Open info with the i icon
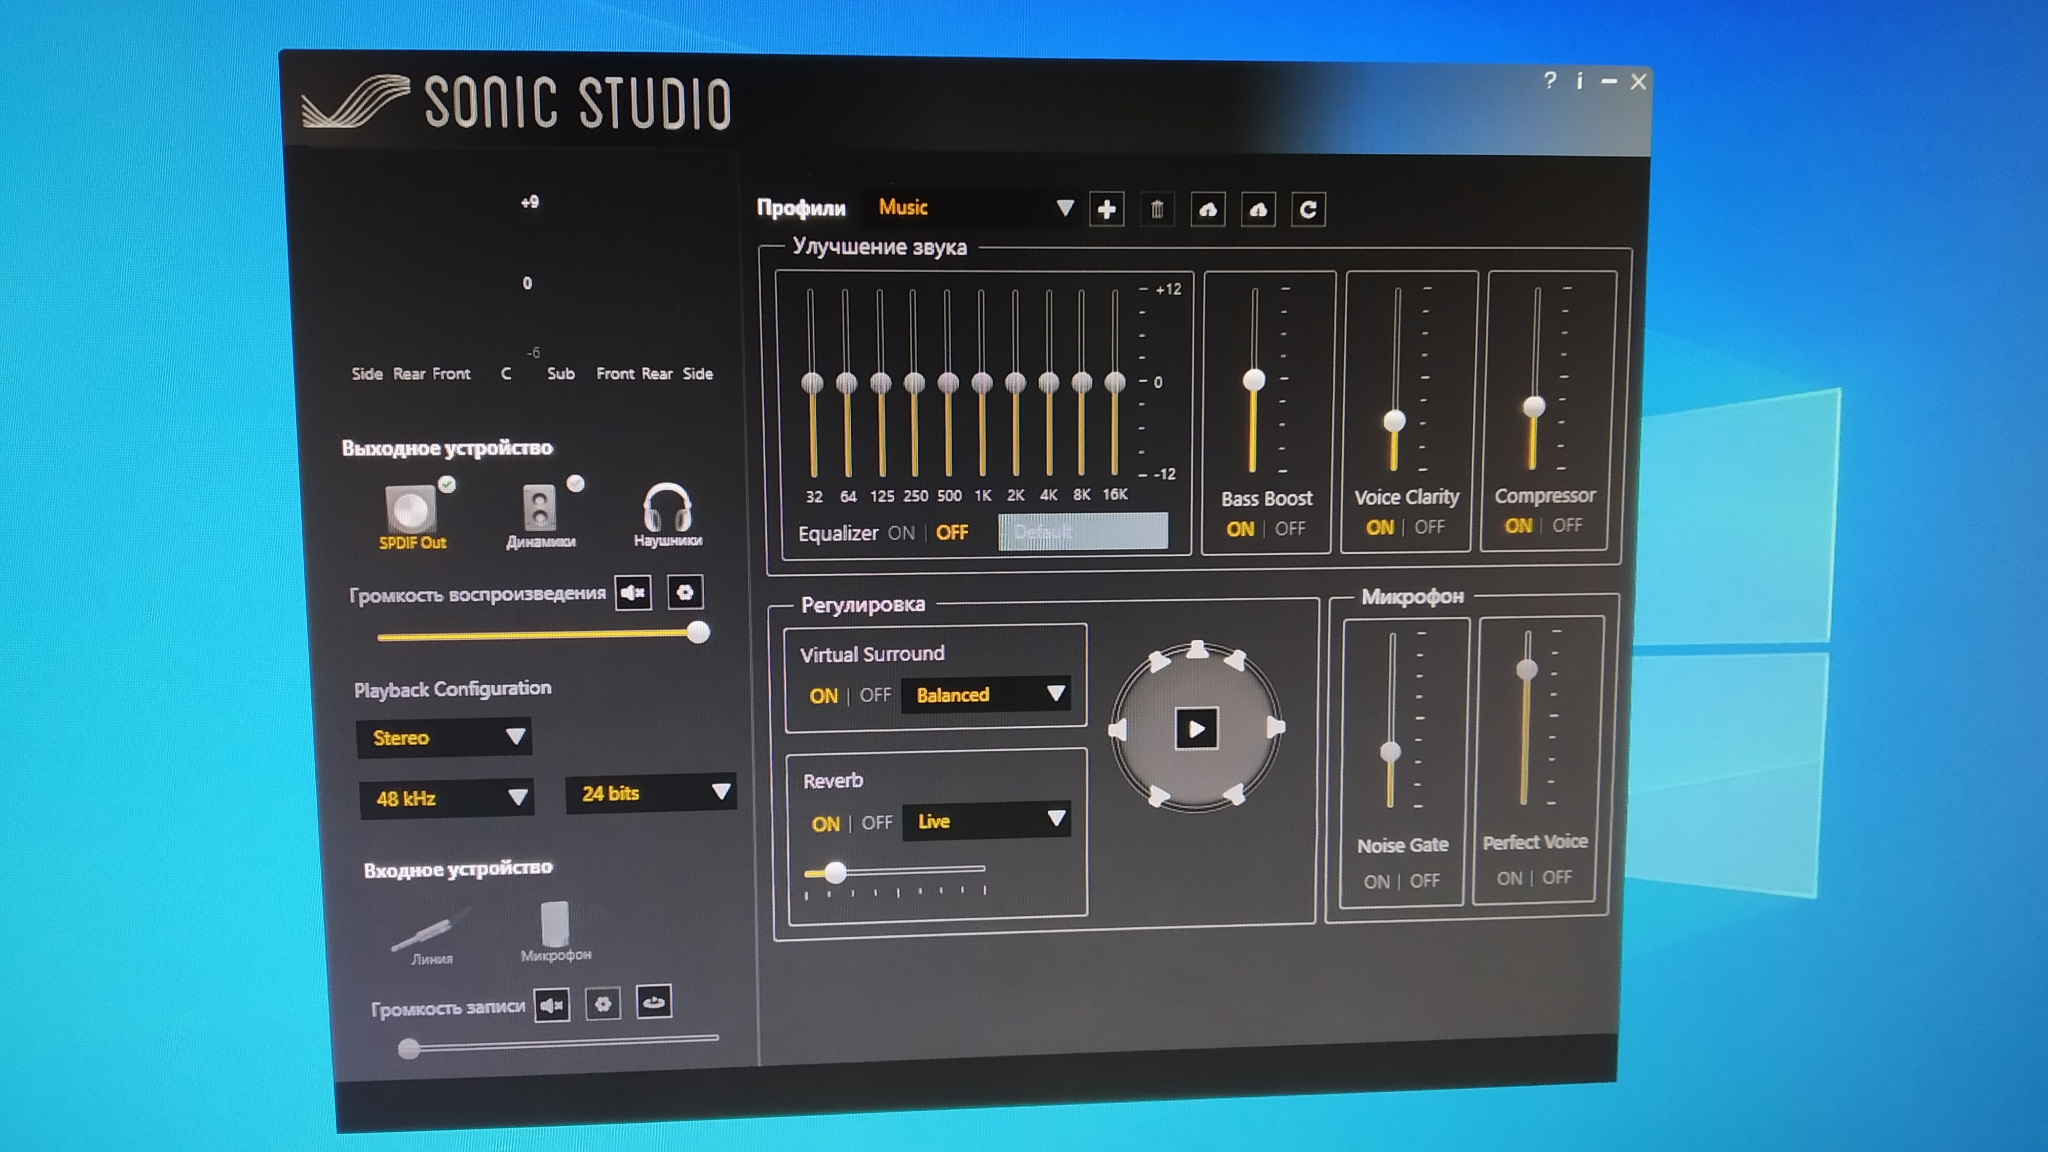The height and width of the screenshot is (1152, 2048). [1580, 81]
